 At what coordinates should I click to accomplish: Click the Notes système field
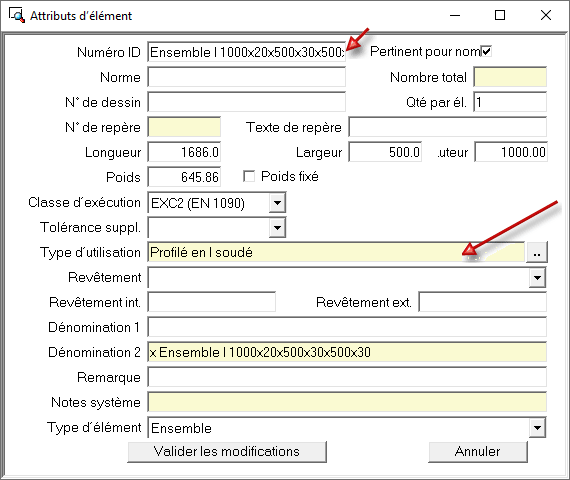click(347, 402)
